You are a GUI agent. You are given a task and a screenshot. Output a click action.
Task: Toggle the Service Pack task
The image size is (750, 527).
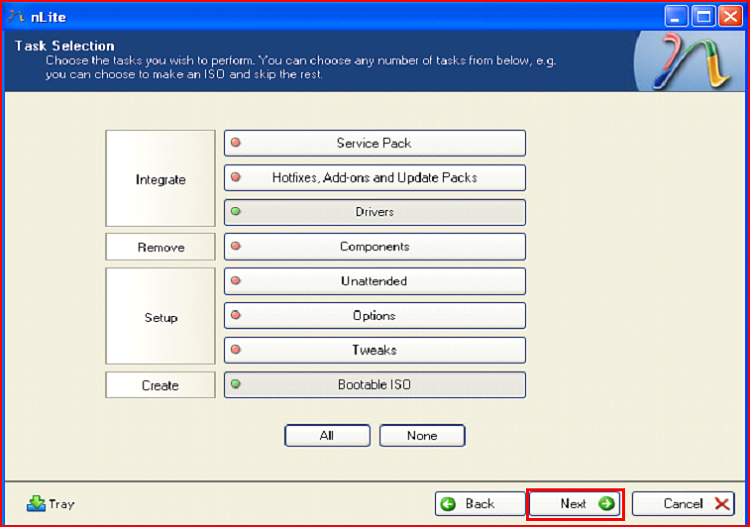pyautogui.click(x=375, y=143)
